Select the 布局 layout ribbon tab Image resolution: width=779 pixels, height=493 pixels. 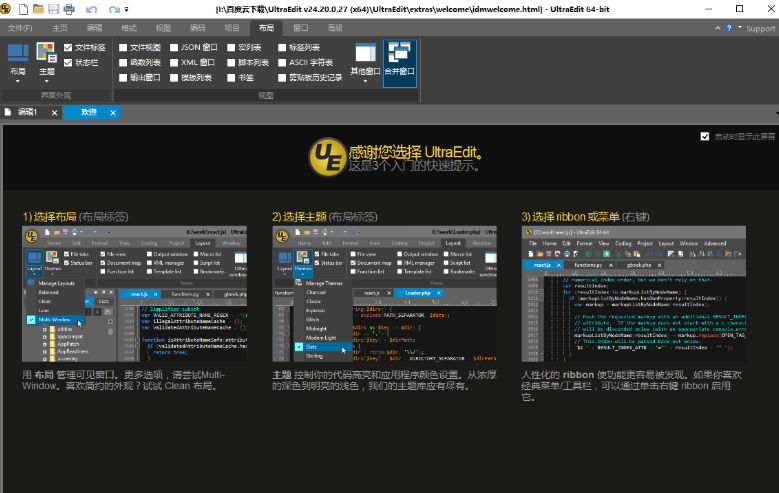(266, 28)
